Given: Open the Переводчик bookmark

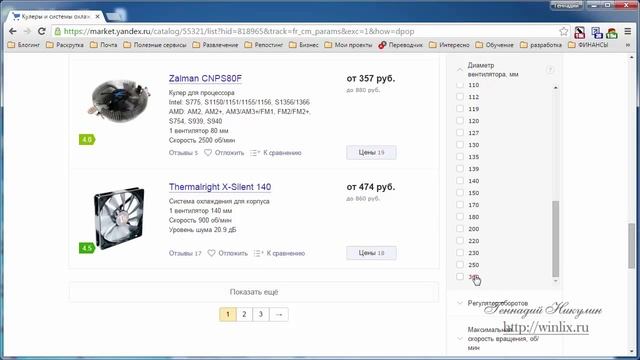Looking at the screenshot, I should click(x=400, y=45).
